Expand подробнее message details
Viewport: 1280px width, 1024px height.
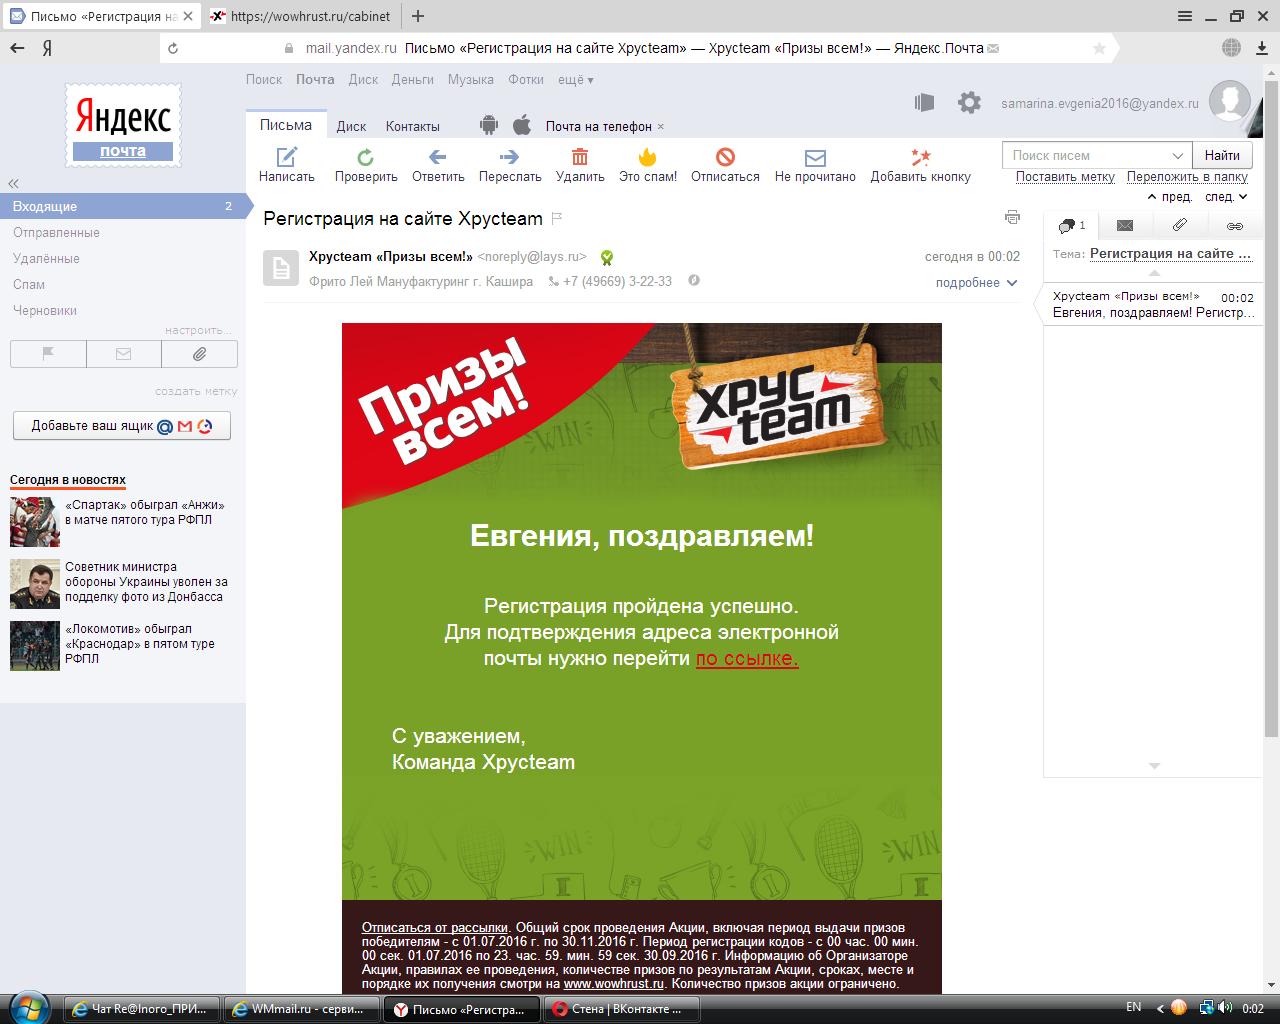pos(976,282)
